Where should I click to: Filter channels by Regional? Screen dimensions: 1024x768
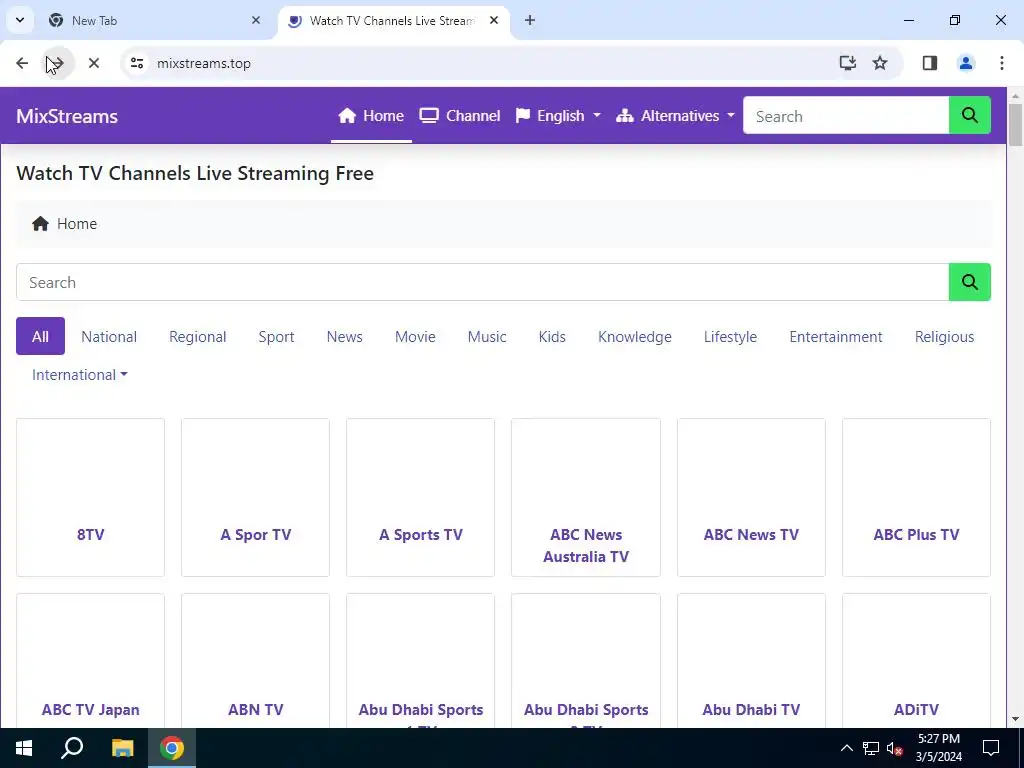pyautogui.click(x=197, y=336)
